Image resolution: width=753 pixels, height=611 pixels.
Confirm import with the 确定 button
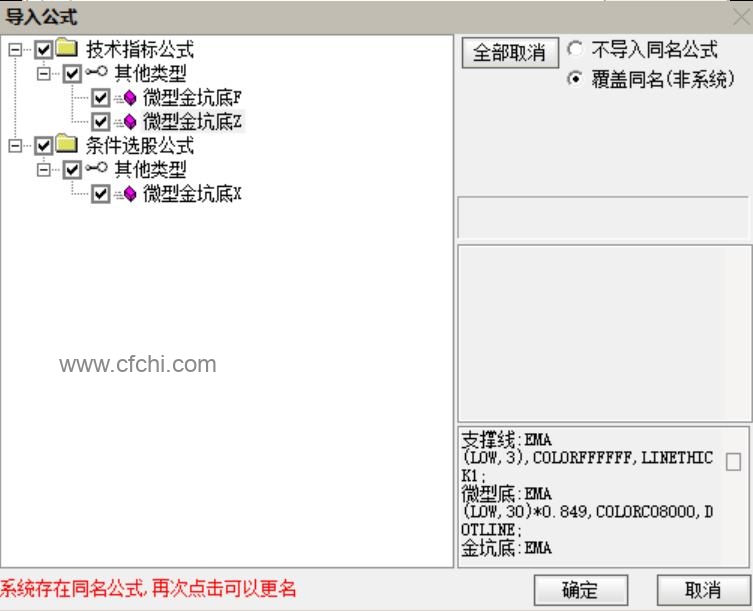tap(581, 590)
